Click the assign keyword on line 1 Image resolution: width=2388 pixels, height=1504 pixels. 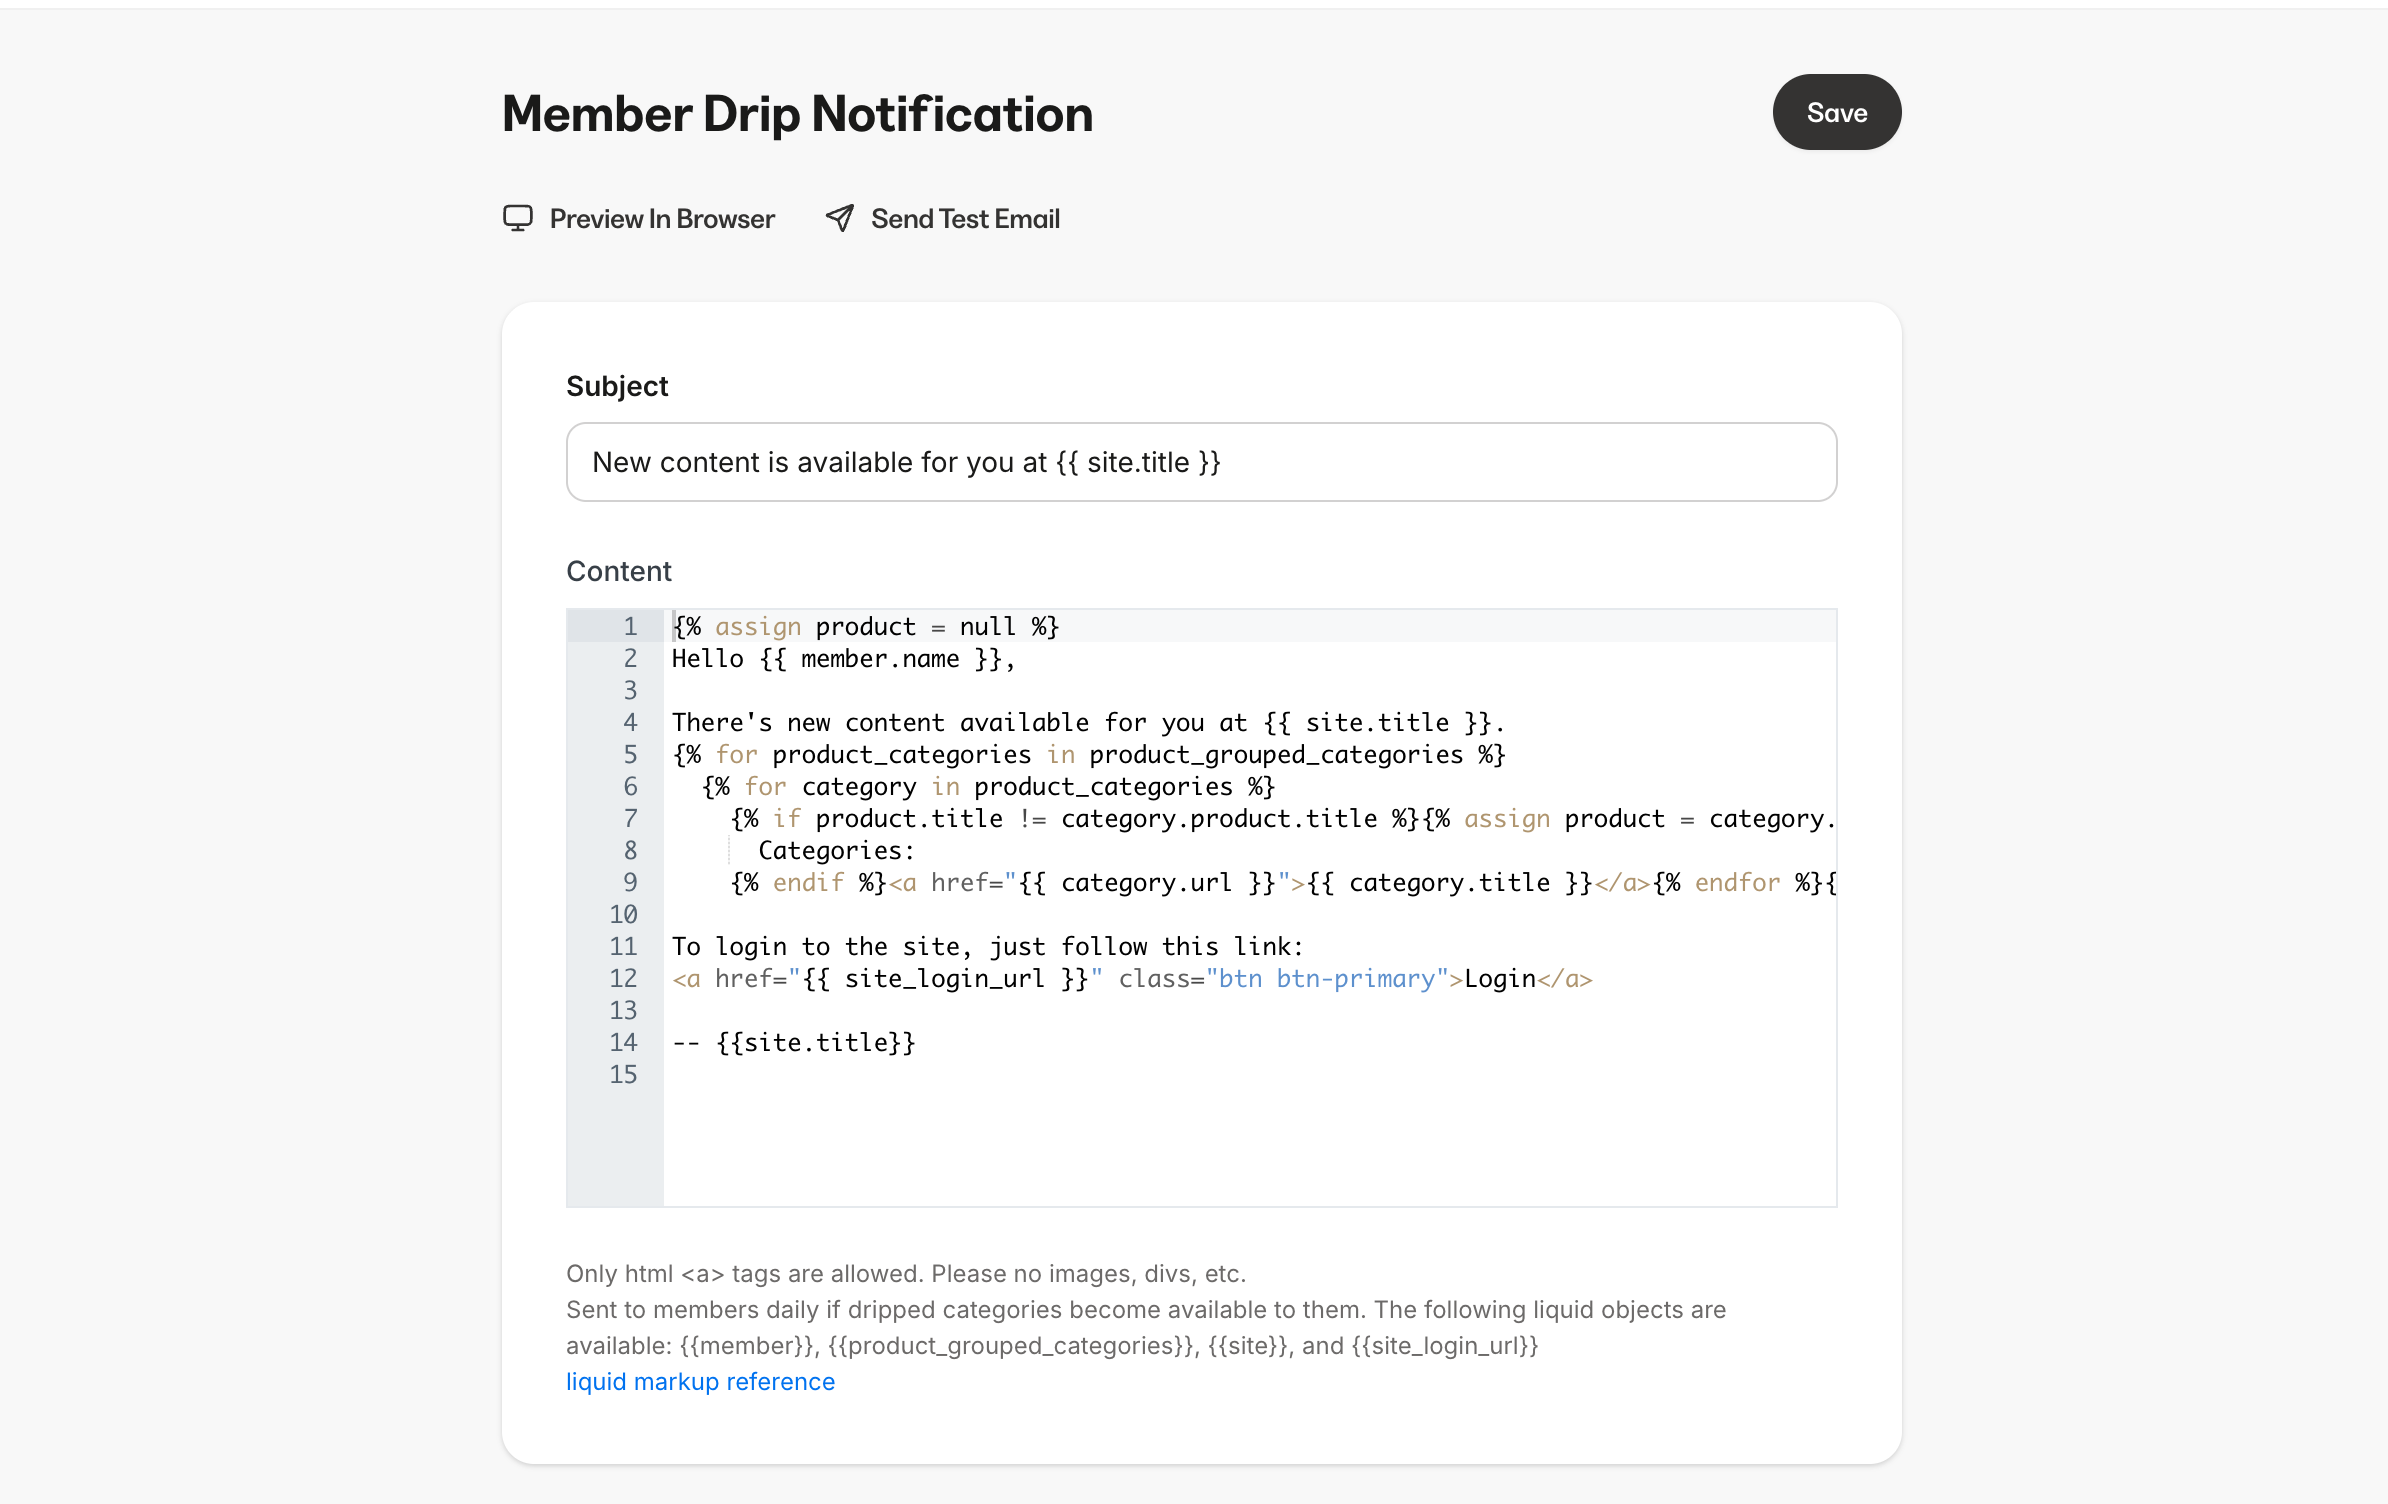point(757,626)
